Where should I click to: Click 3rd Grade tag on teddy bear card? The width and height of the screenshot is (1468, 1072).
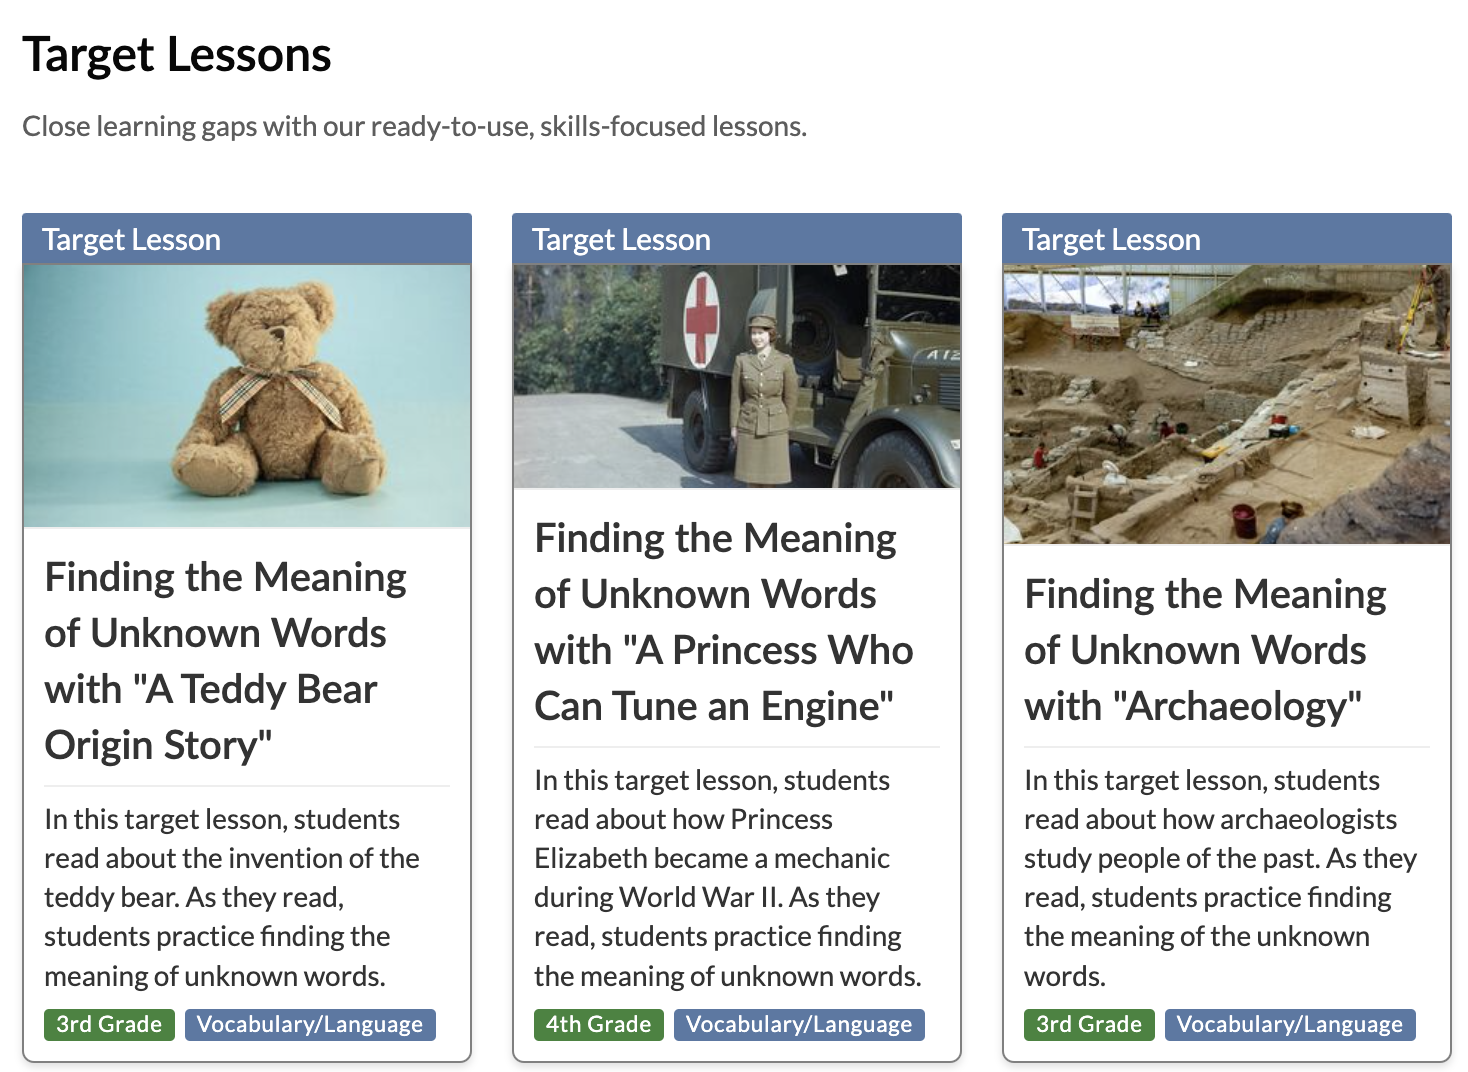[x=109, y=1024]
